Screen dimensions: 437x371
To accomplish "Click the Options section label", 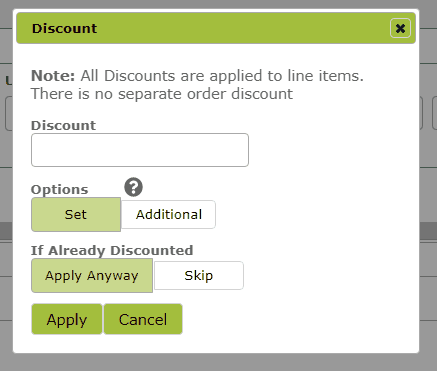I will (x=60, y=189).
